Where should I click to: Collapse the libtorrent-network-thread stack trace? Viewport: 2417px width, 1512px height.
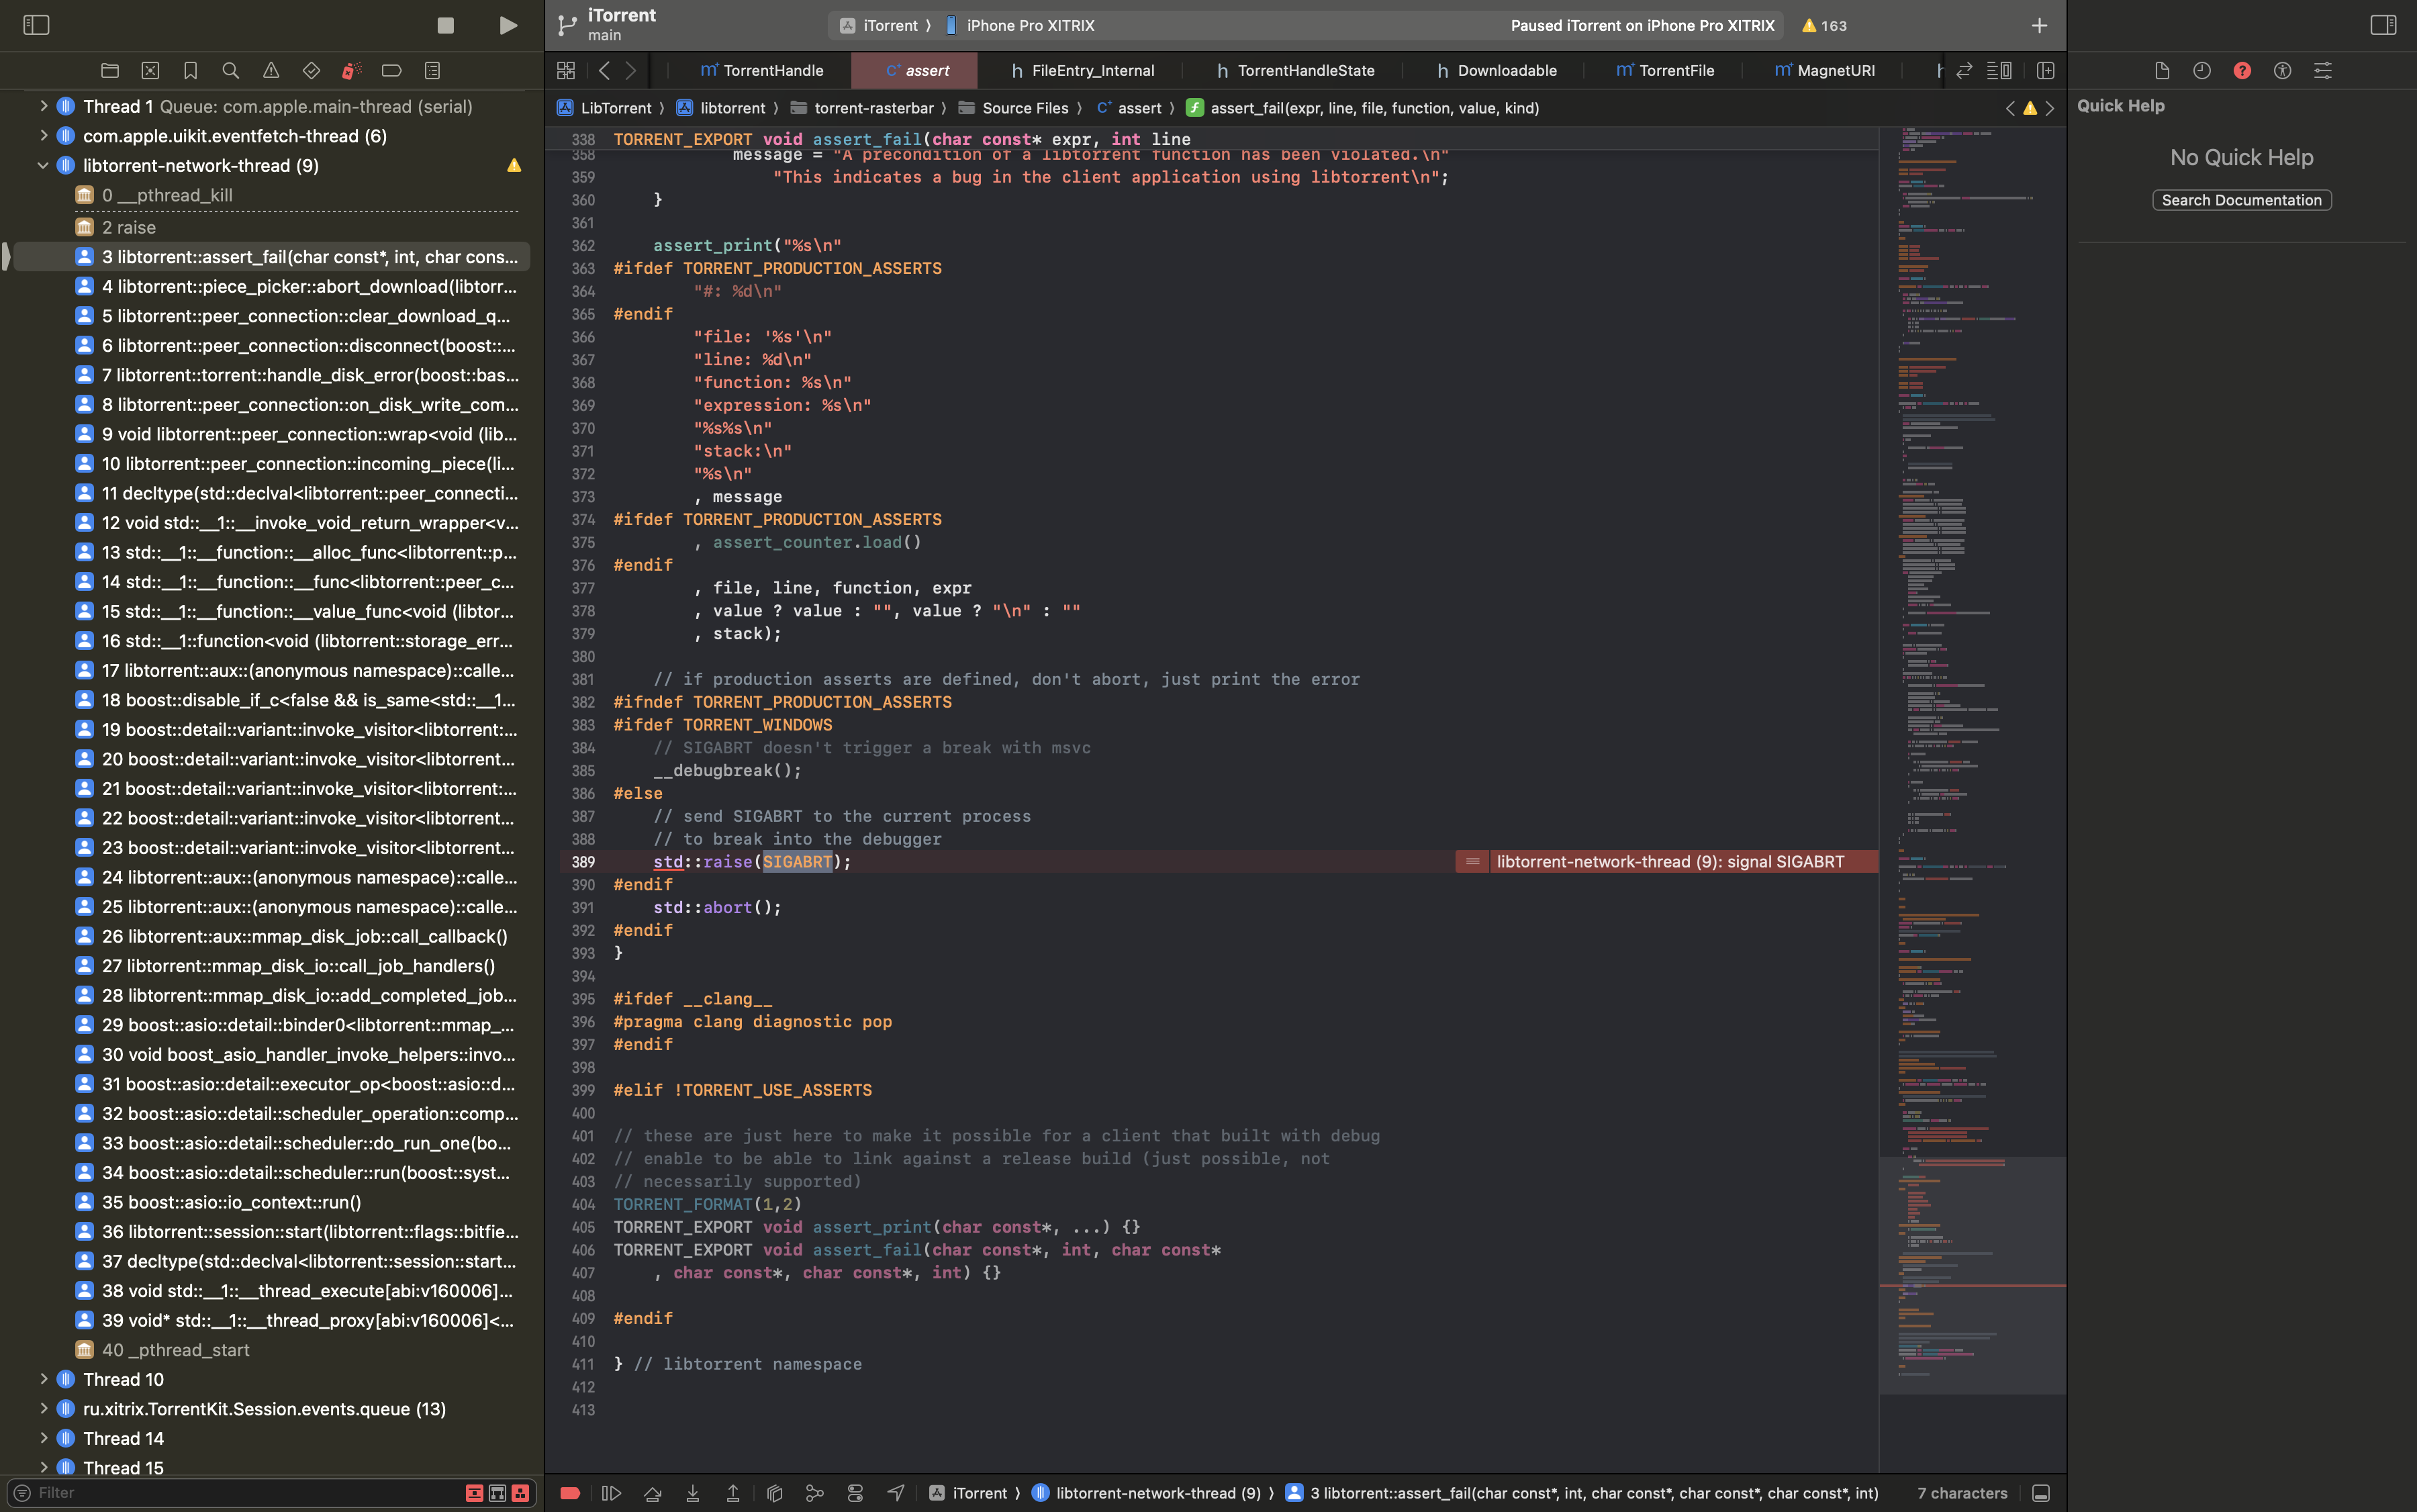42,165
